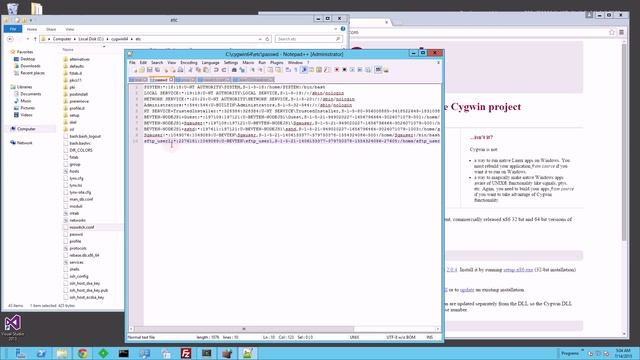This screenshot has height=360, width=640.
Task: Open the Share ribbon tab in Explorer
Action: [51, 29]
